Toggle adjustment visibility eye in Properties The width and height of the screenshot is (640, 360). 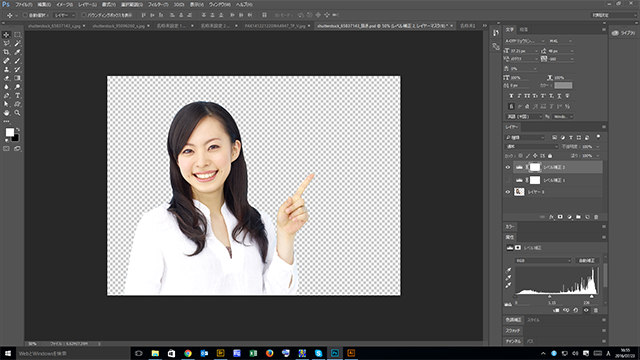[x=586, y=310]
